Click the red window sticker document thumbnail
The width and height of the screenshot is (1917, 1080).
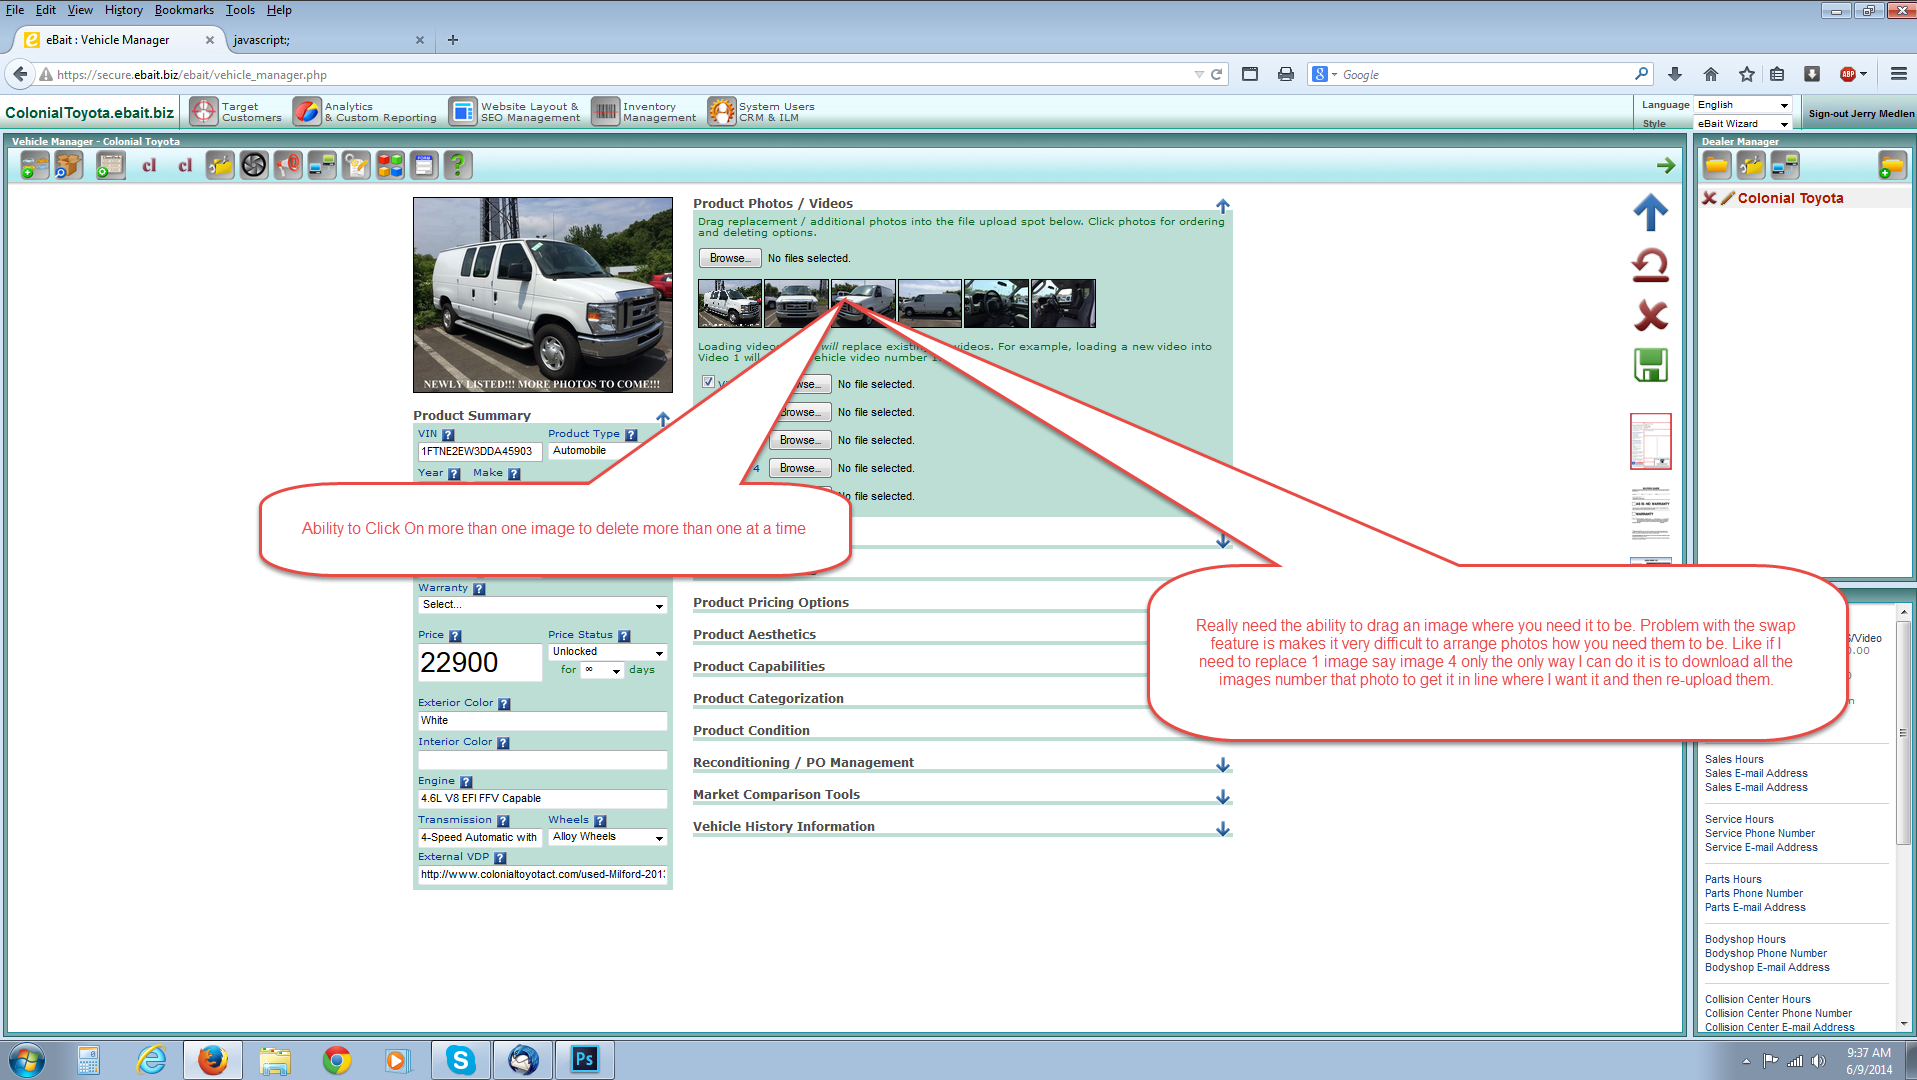click(1651, 441)
